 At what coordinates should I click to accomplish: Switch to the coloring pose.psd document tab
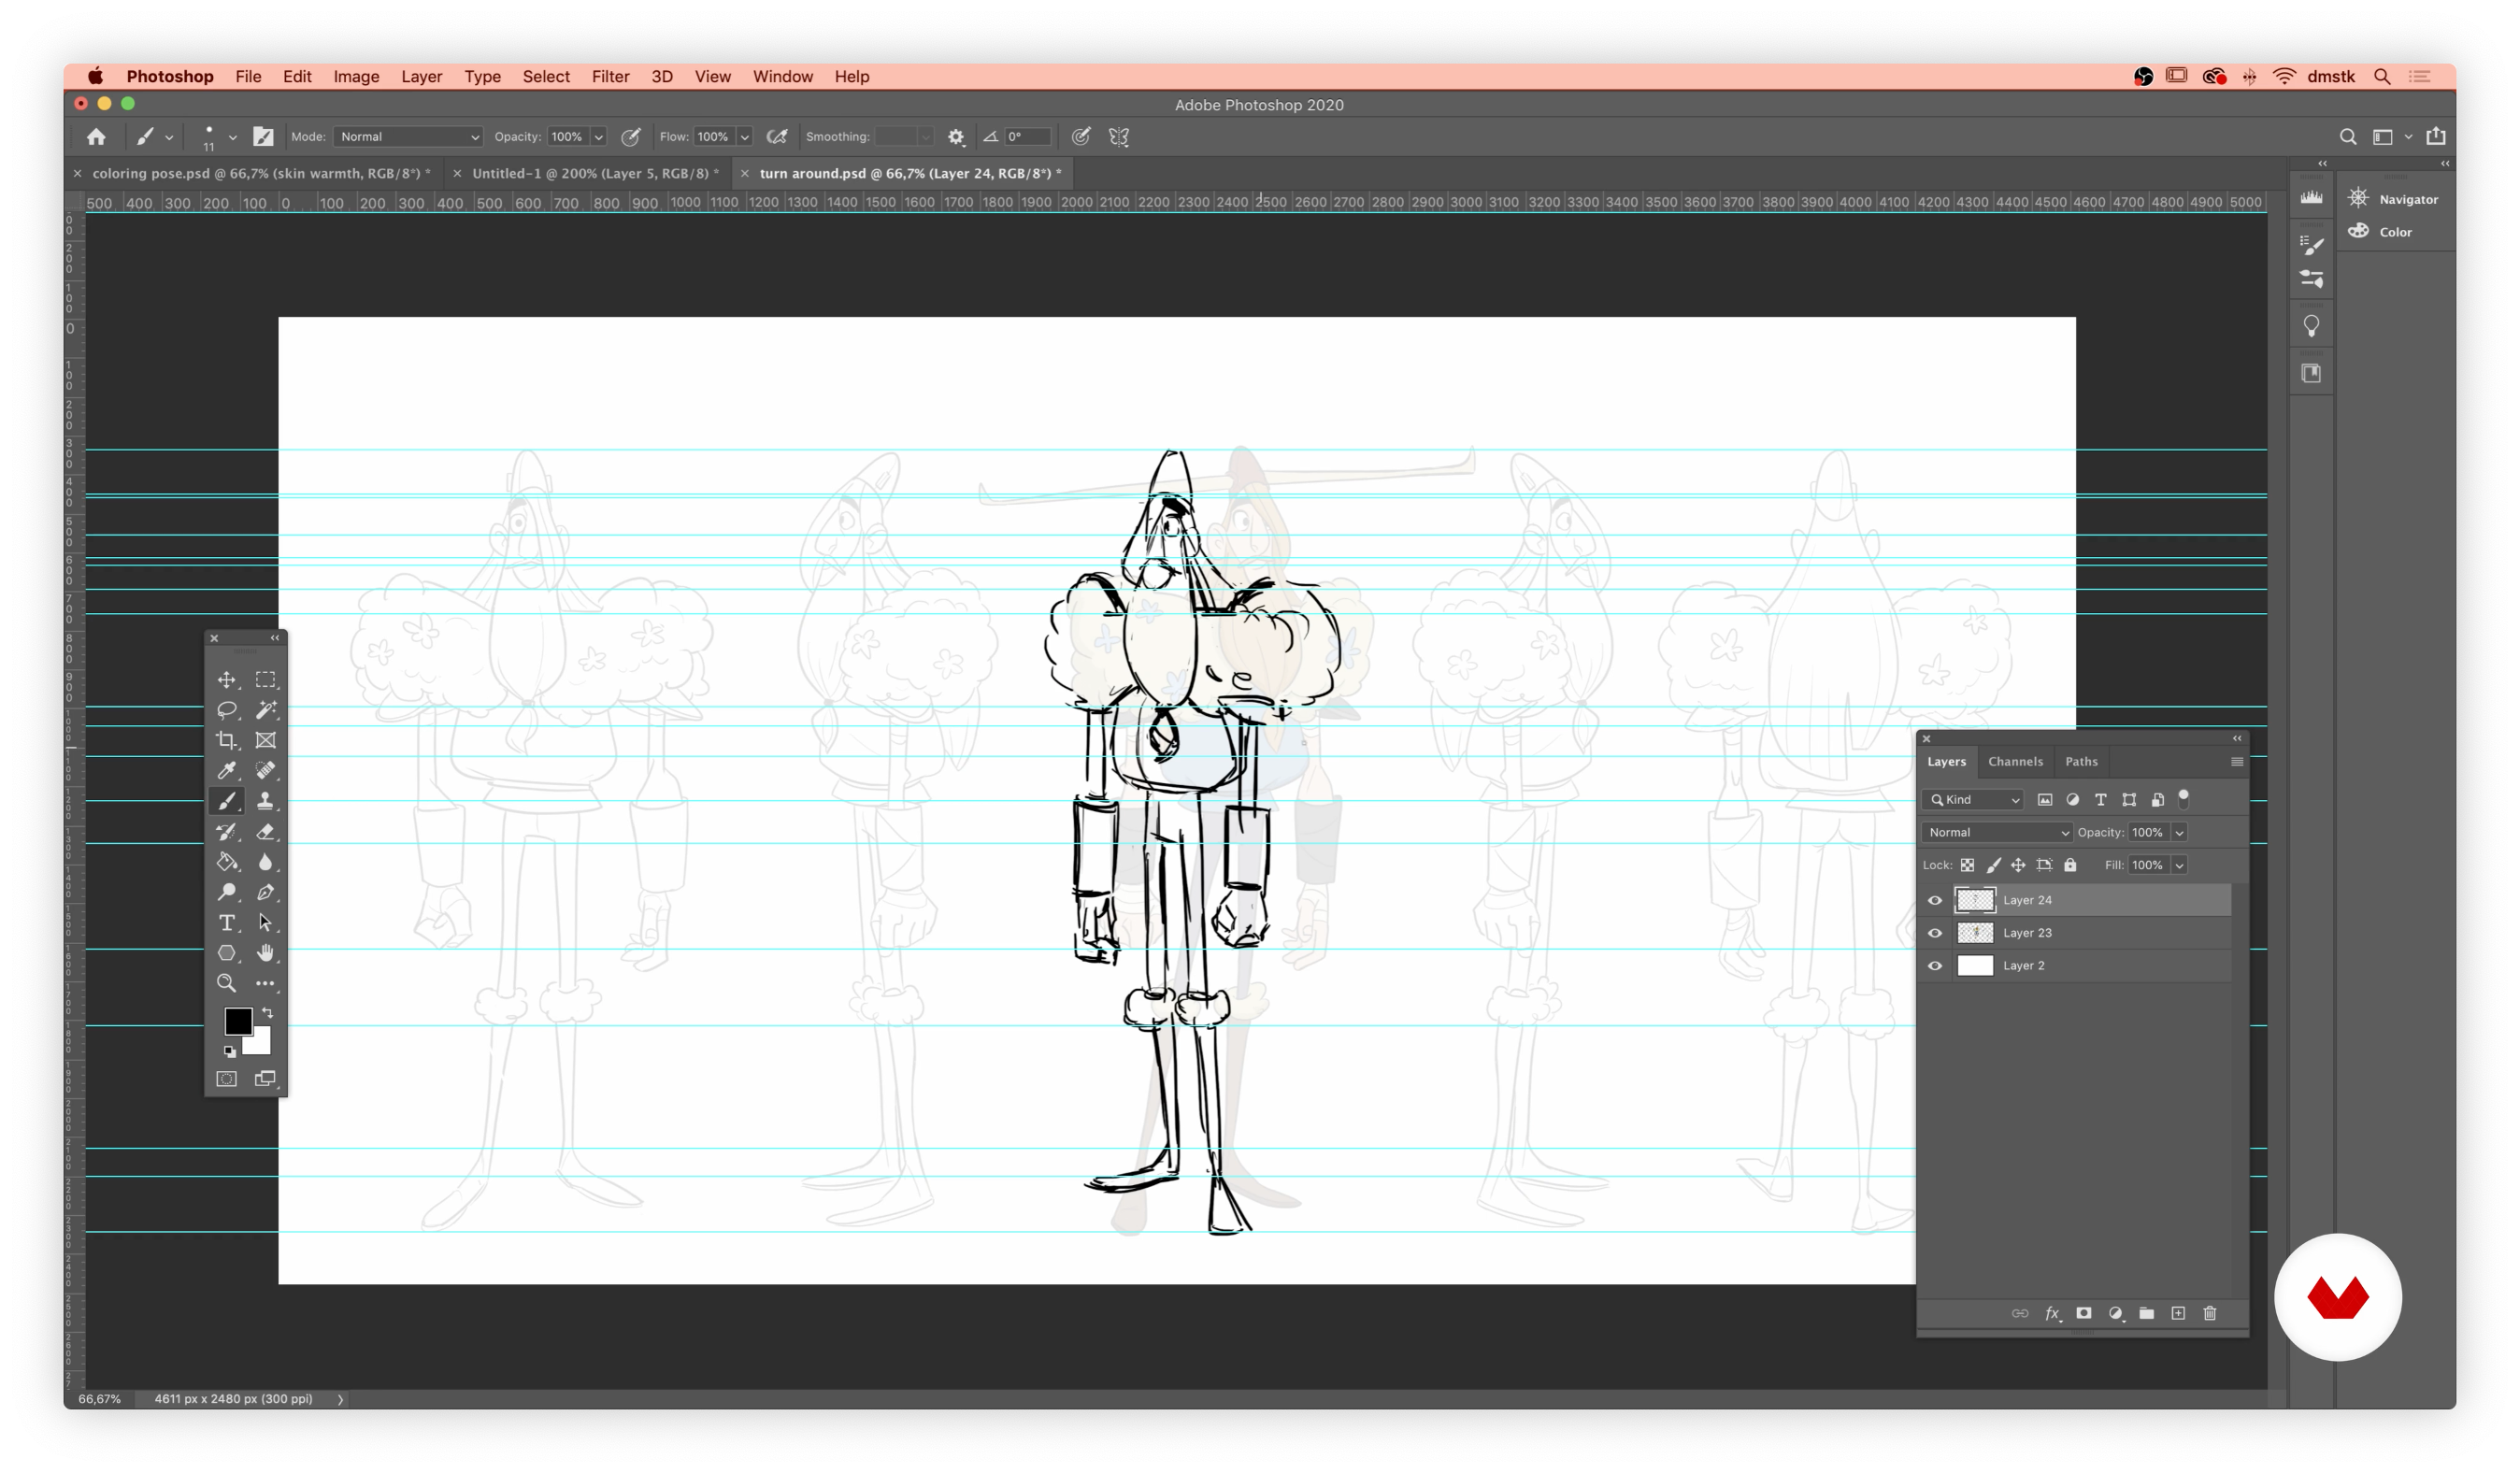pyautogui.click(x=255, y=173)
